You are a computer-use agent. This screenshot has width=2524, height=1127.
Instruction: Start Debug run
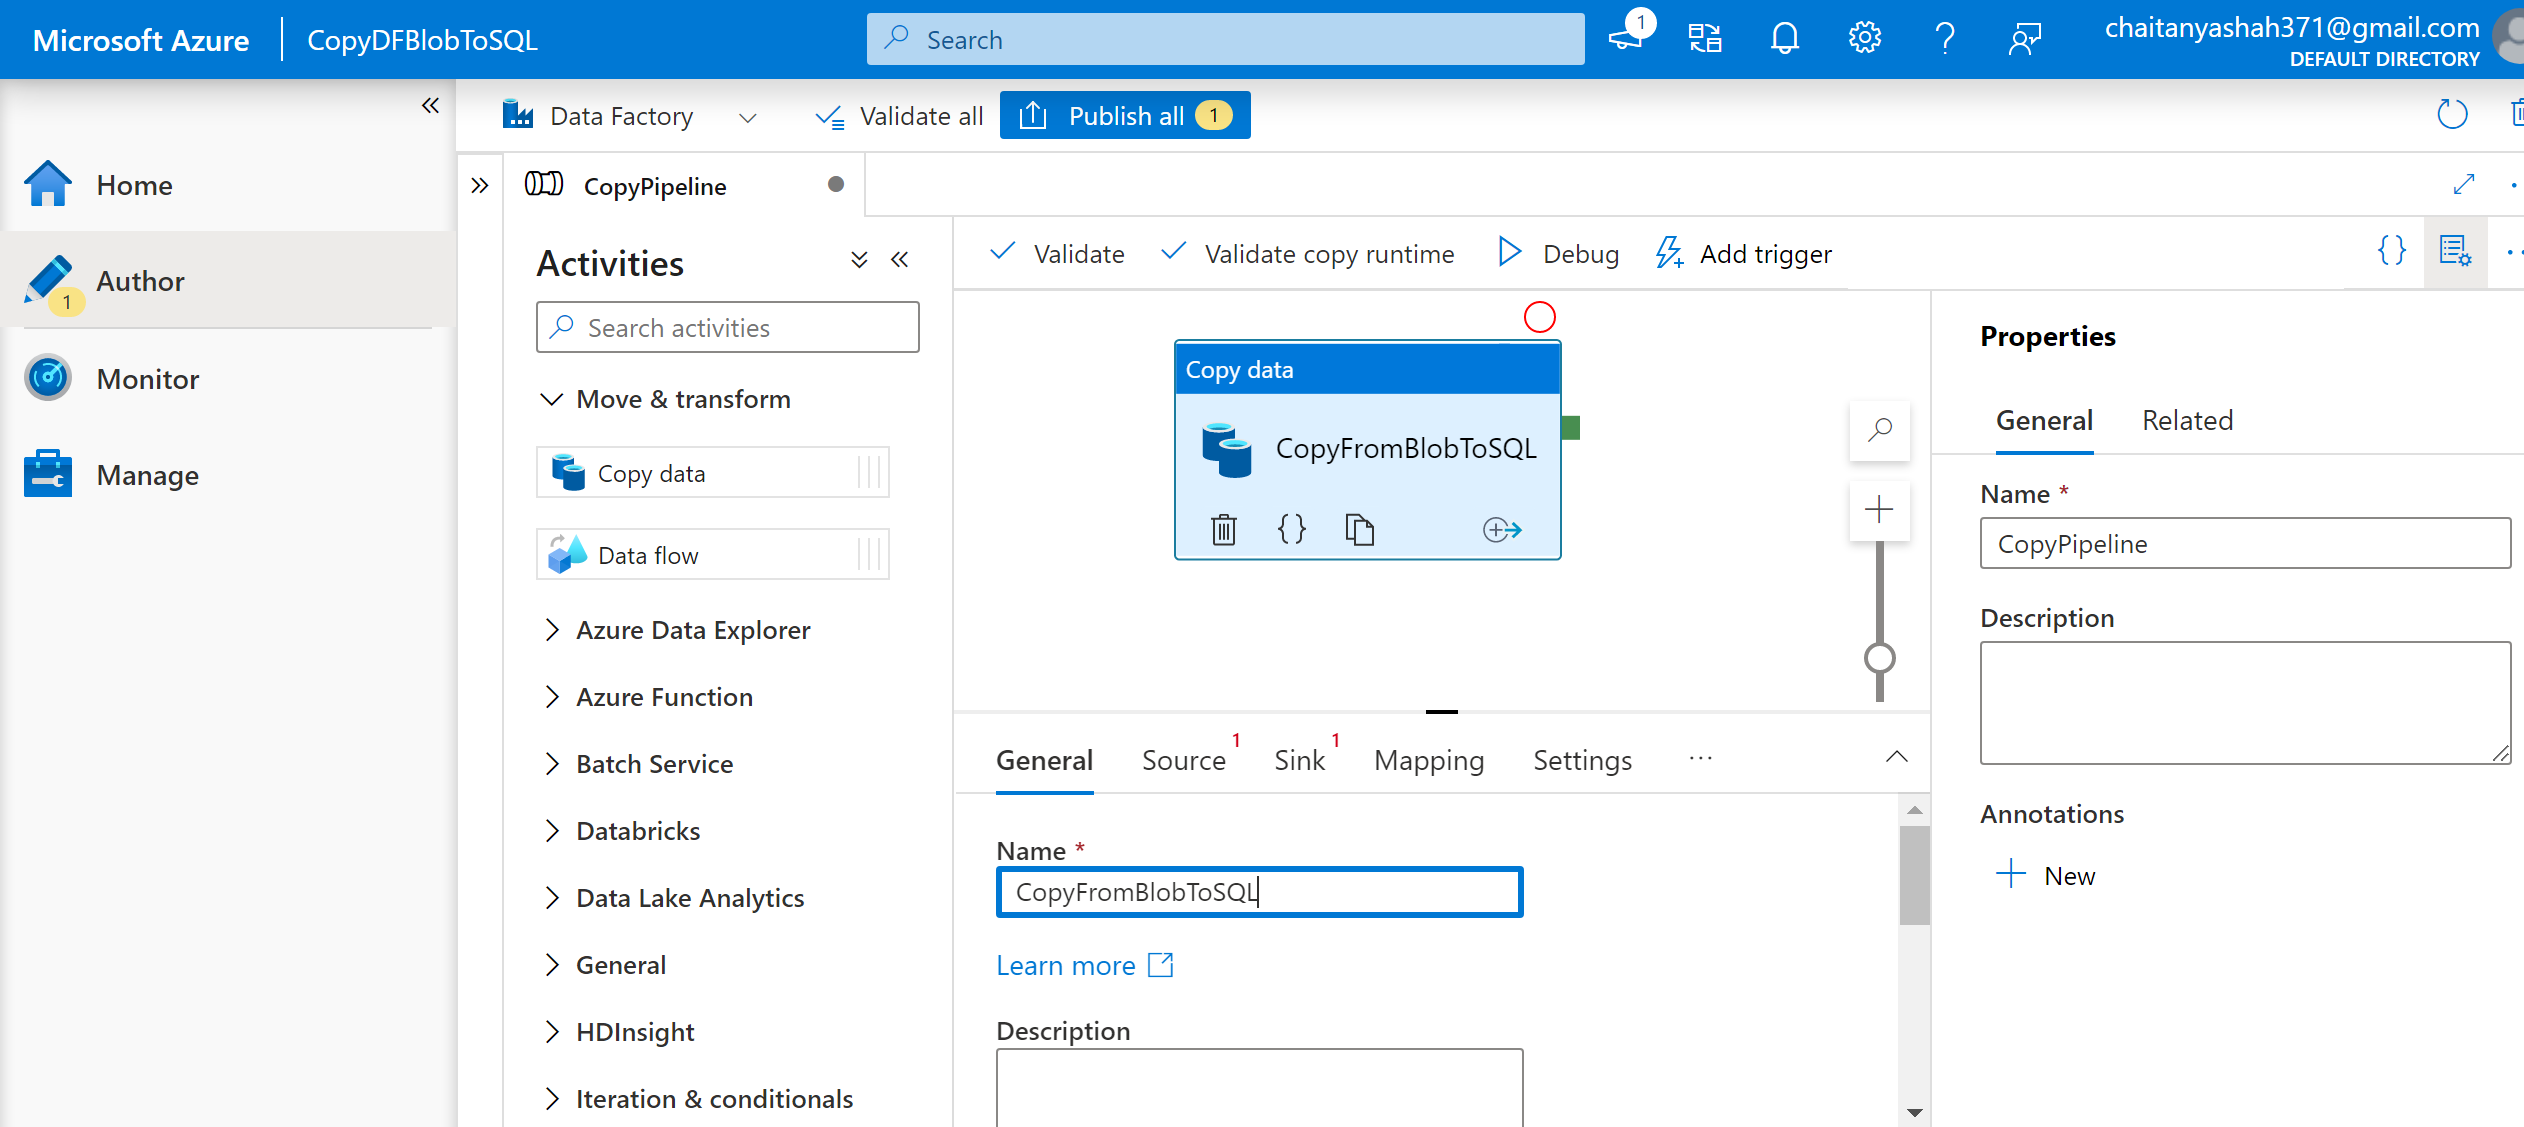coord(1558,254)
